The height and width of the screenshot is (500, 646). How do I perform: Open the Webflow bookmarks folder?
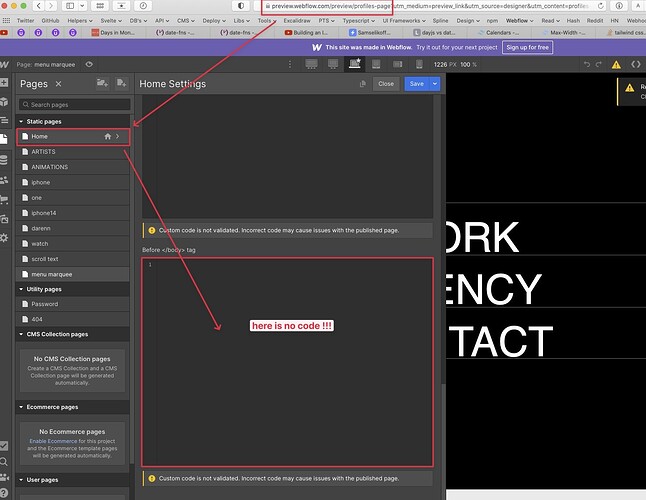[x=520, y=21]
